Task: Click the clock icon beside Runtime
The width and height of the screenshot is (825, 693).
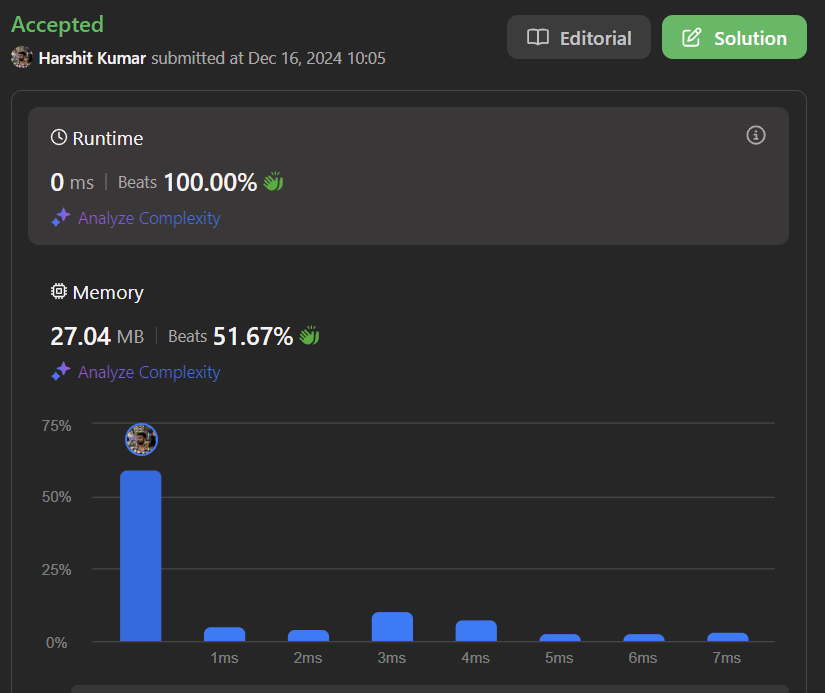Action: click(x=59, y=138)
